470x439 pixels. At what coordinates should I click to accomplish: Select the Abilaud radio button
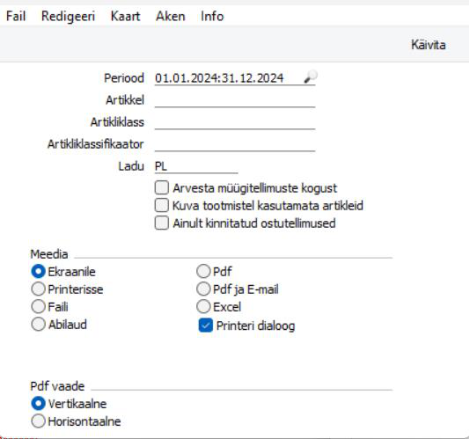click(38, 324)
